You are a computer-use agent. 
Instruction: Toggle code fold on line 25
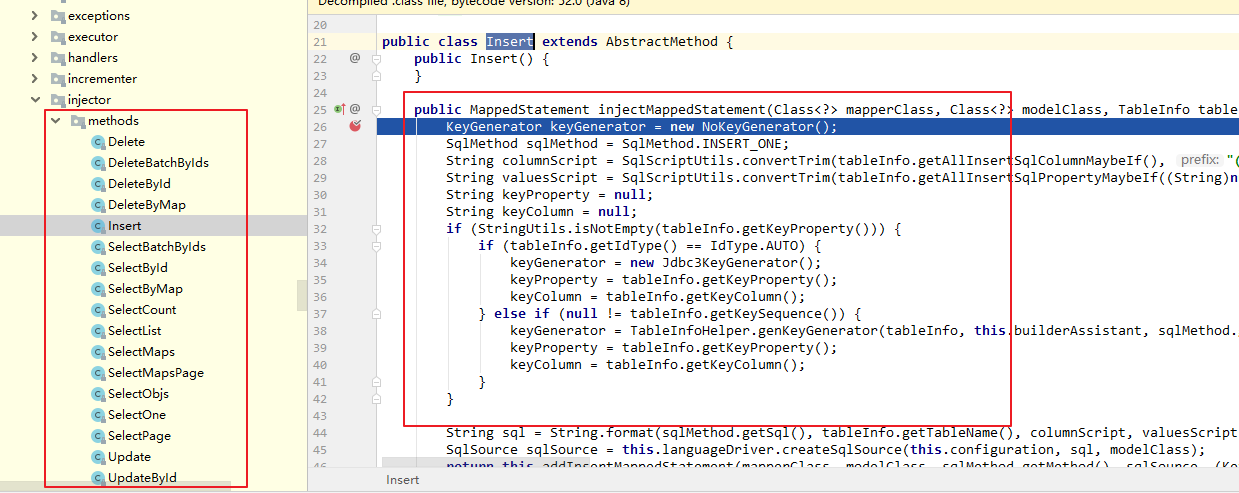point(376,109)
